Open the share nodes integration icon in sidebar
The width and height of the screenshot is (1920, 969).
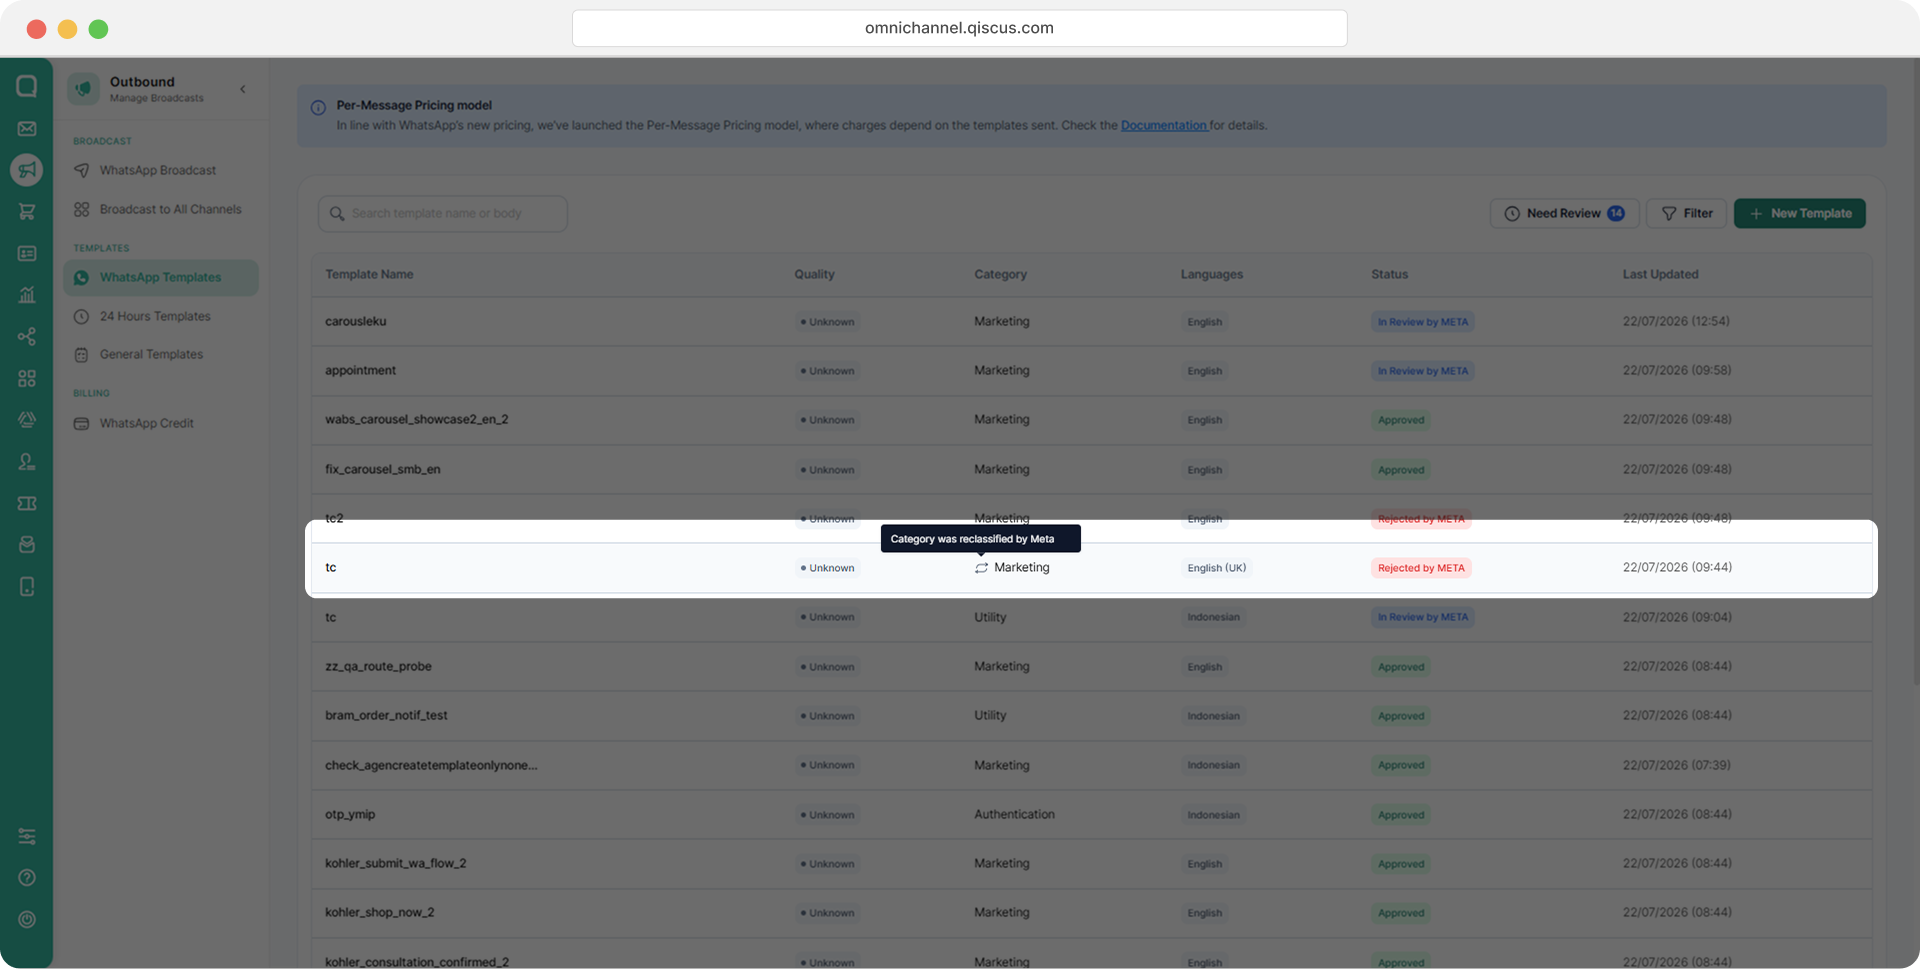[x=27, y=336]
